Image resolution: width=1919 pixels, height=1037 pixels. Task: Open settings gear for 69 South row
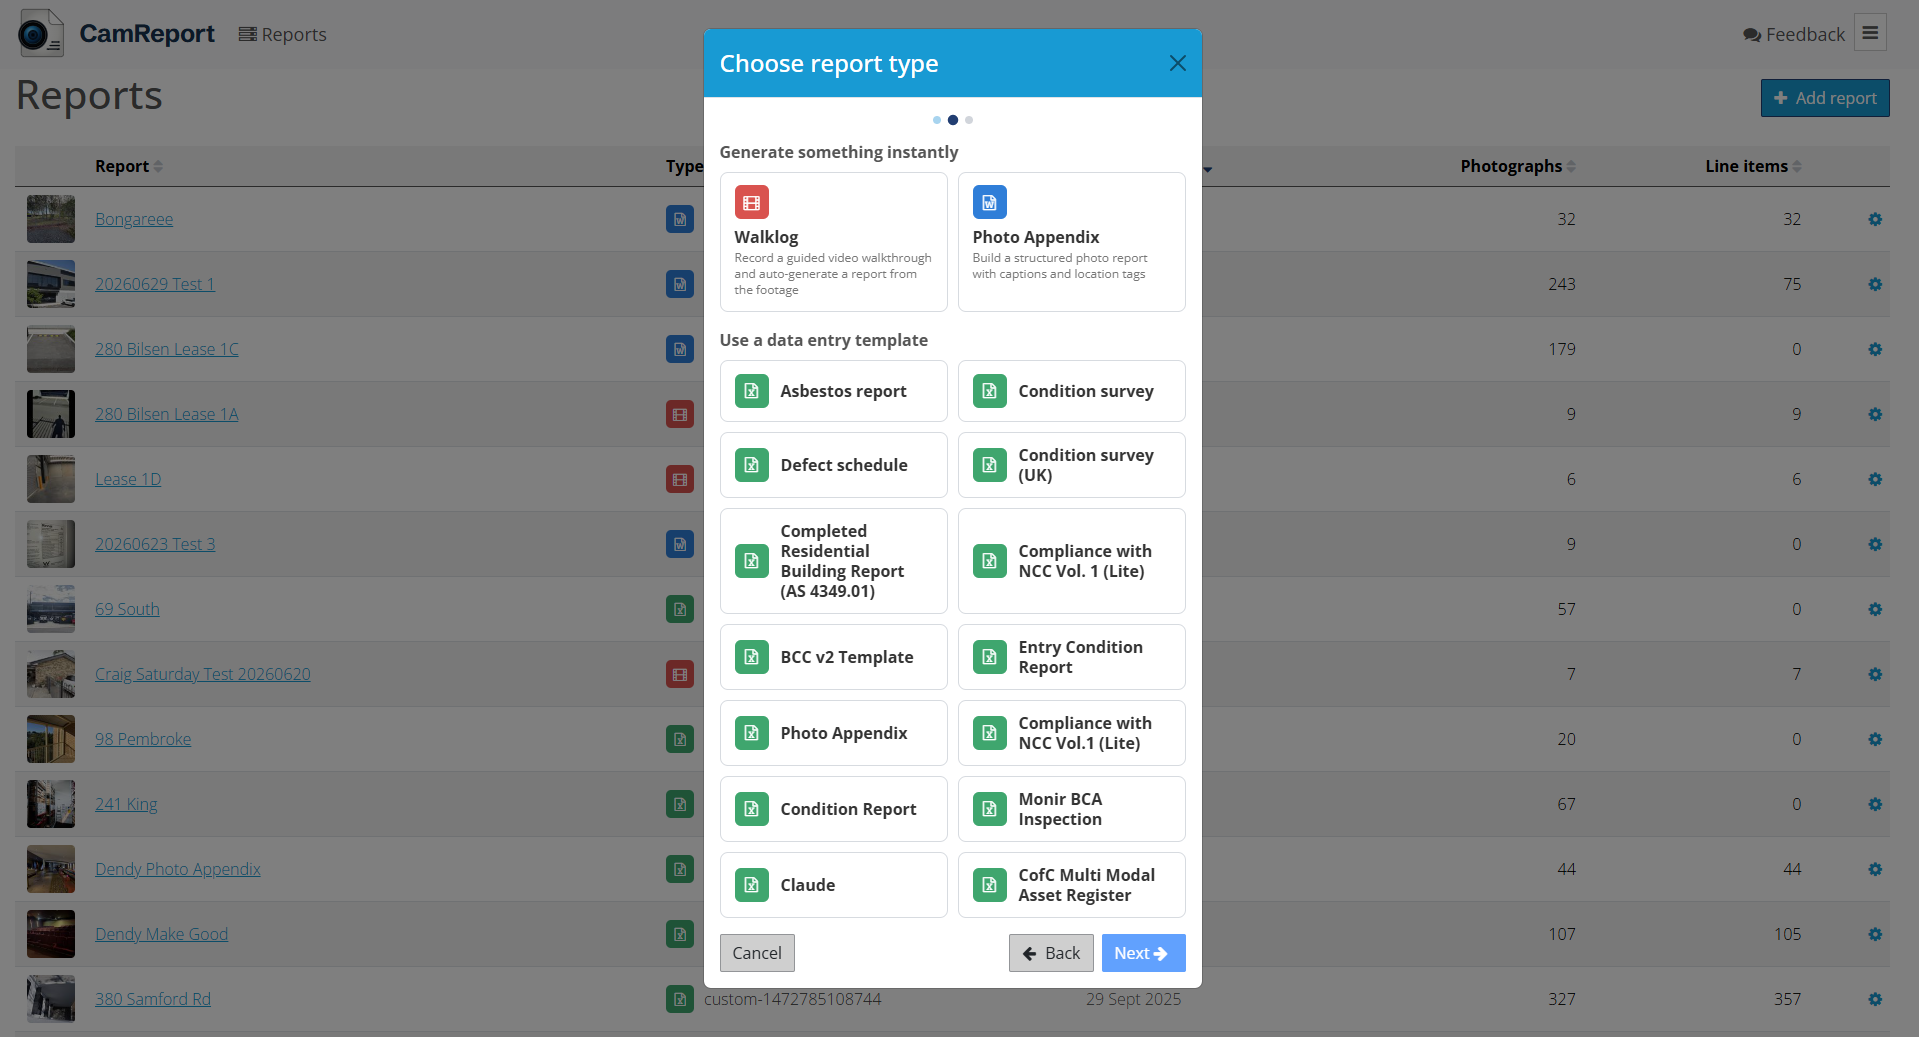coord(1875,609)
